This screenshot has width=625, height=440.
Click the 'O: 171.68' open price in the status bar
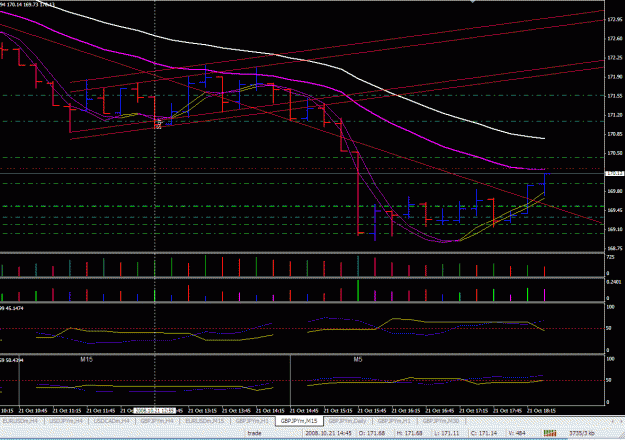tap(371, 433)
